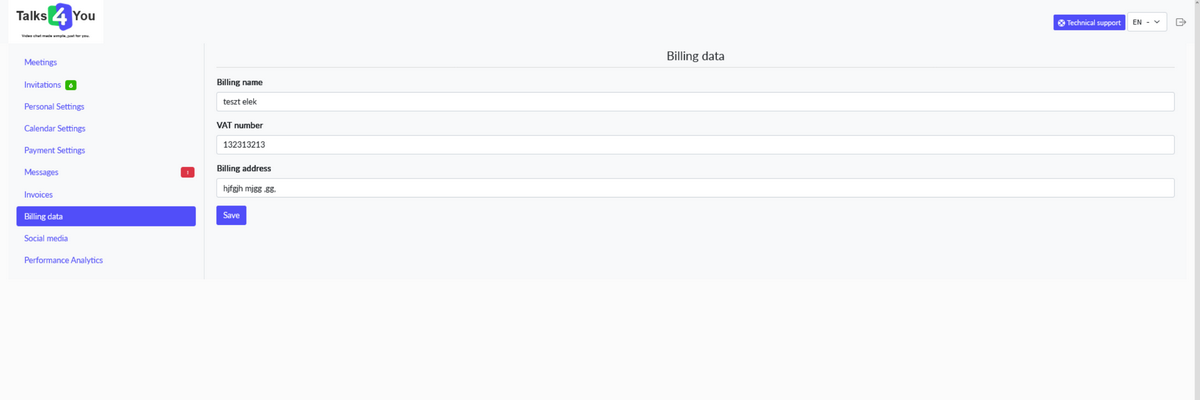1200x400 pixels.
Task: Click the logout icon
Action: 1181,22
